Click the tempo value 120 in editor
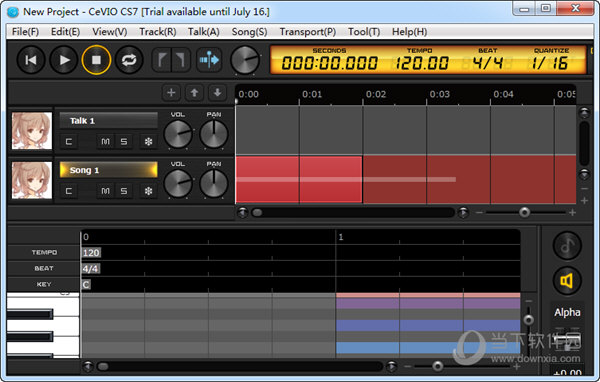This screenshot has height=382, width=600. (91, 253)
